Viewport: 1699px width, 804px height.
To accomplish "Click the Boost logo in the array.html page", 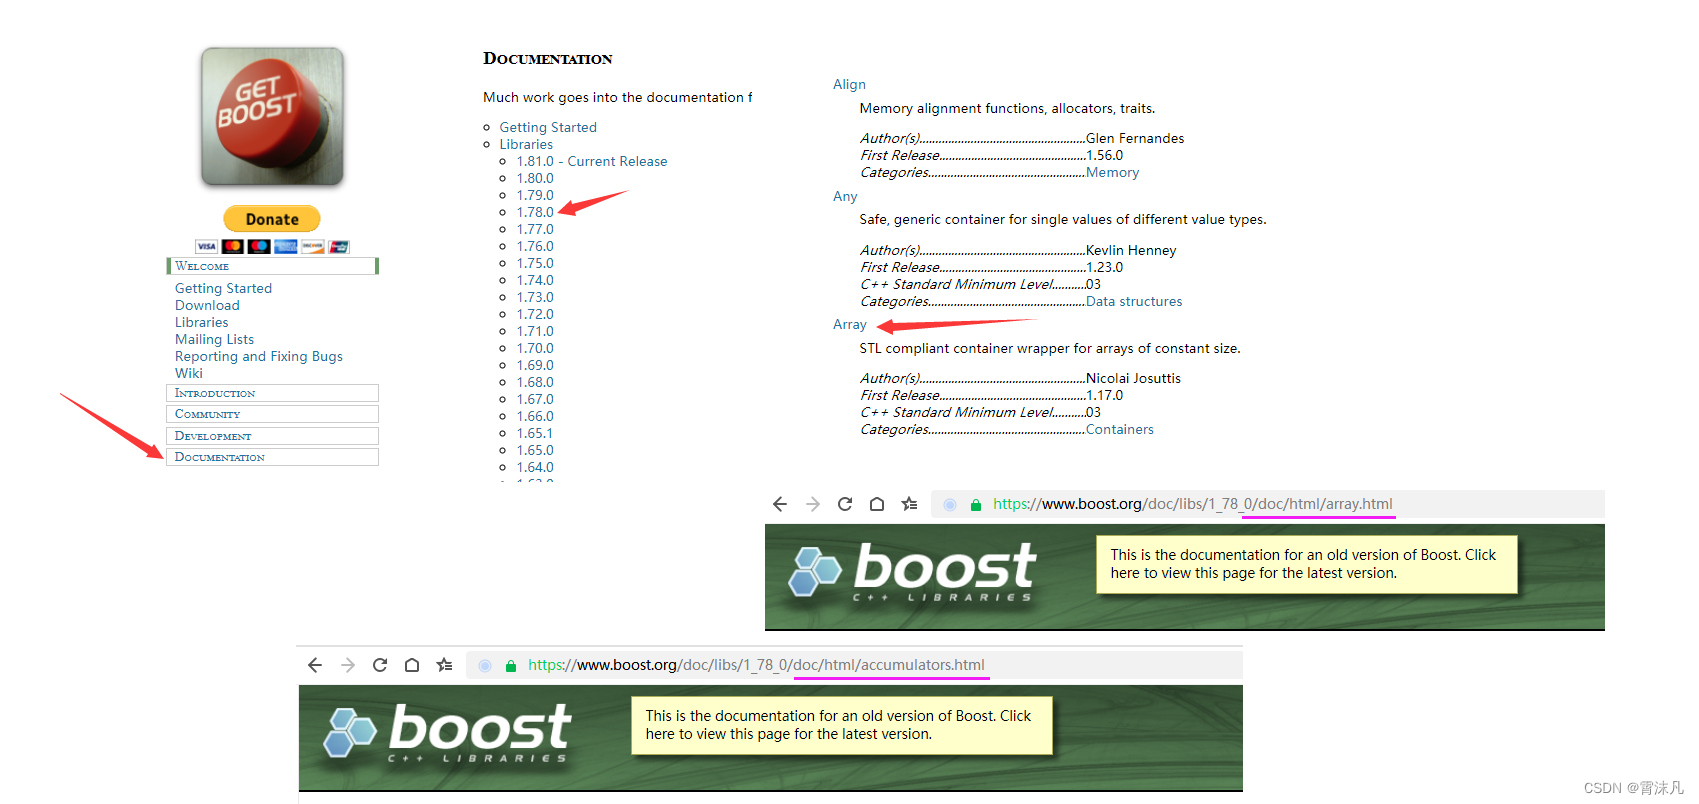I will pyautogui.click(x=912, y=572).
